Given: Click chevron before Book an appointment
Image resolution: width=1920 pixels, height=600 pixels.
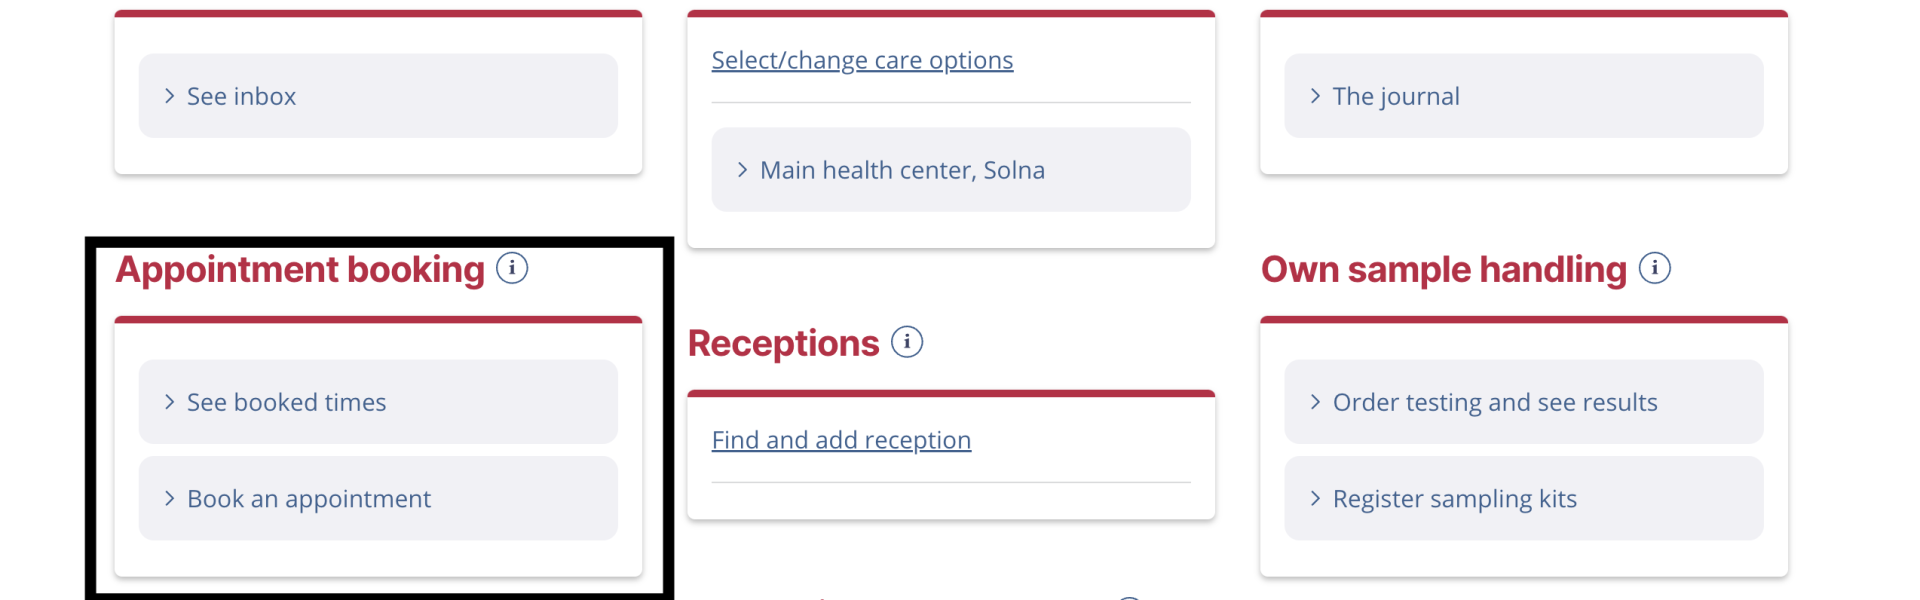Looking at the screenshot, I should 169,498.
